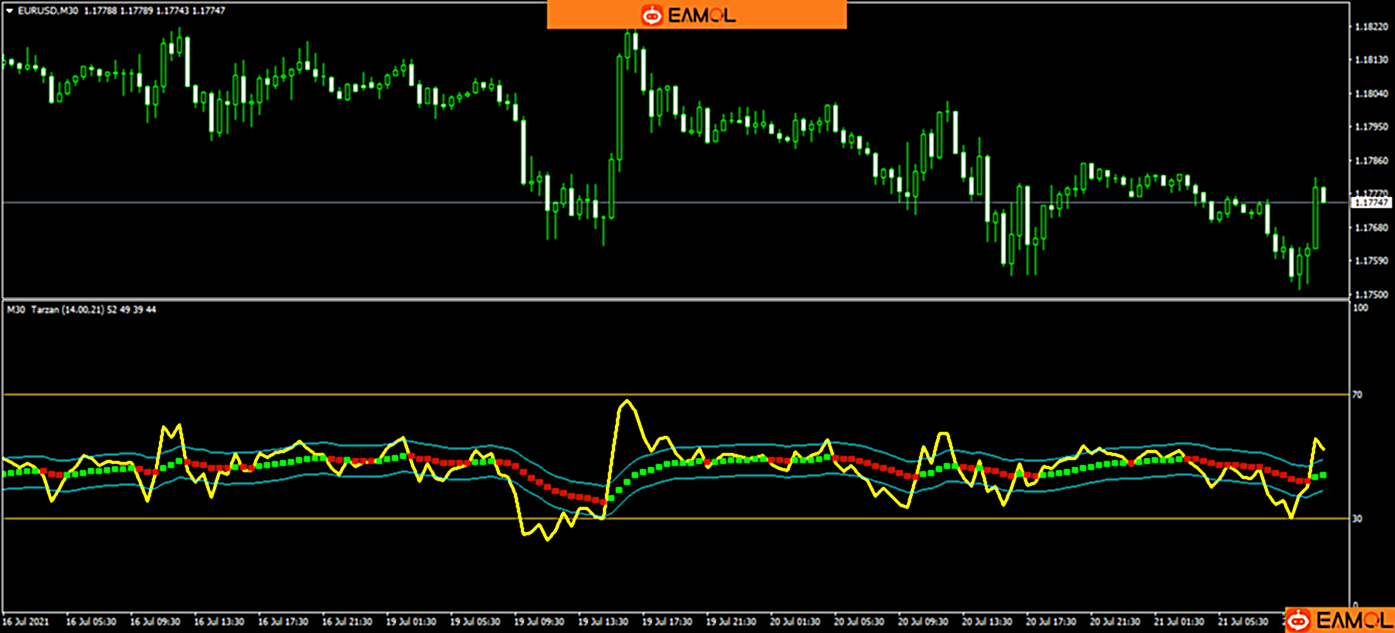Click the 1.17950 price scale label
1395x633 pixels.
point(1368,127)
